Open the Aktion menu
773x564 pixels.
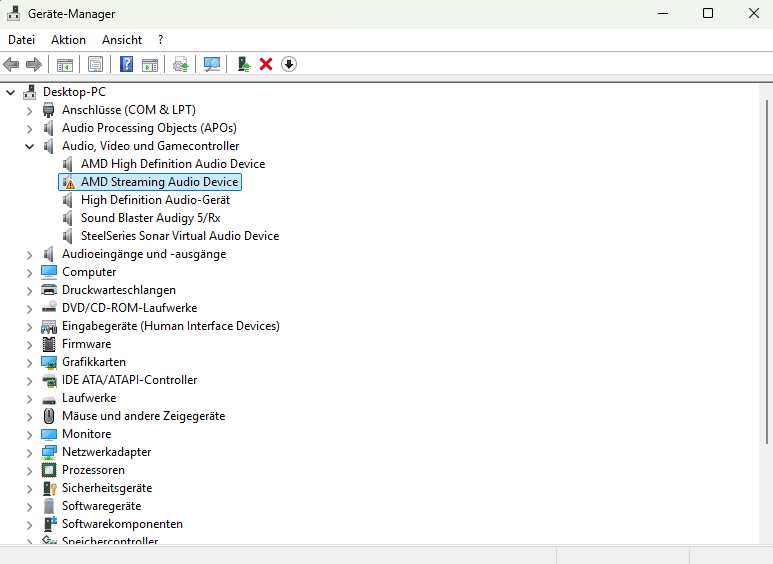click(69, 40)
